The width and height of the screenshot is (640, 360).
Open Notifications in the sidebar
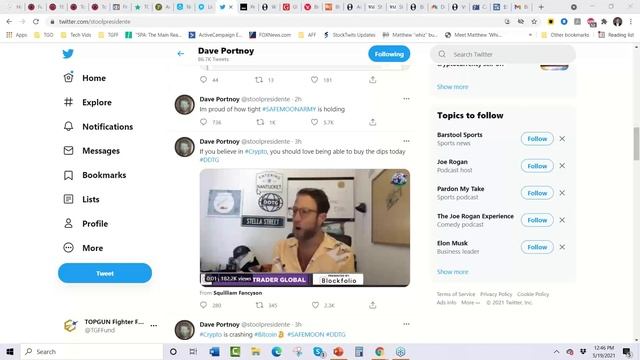click(x=98, y=127)
